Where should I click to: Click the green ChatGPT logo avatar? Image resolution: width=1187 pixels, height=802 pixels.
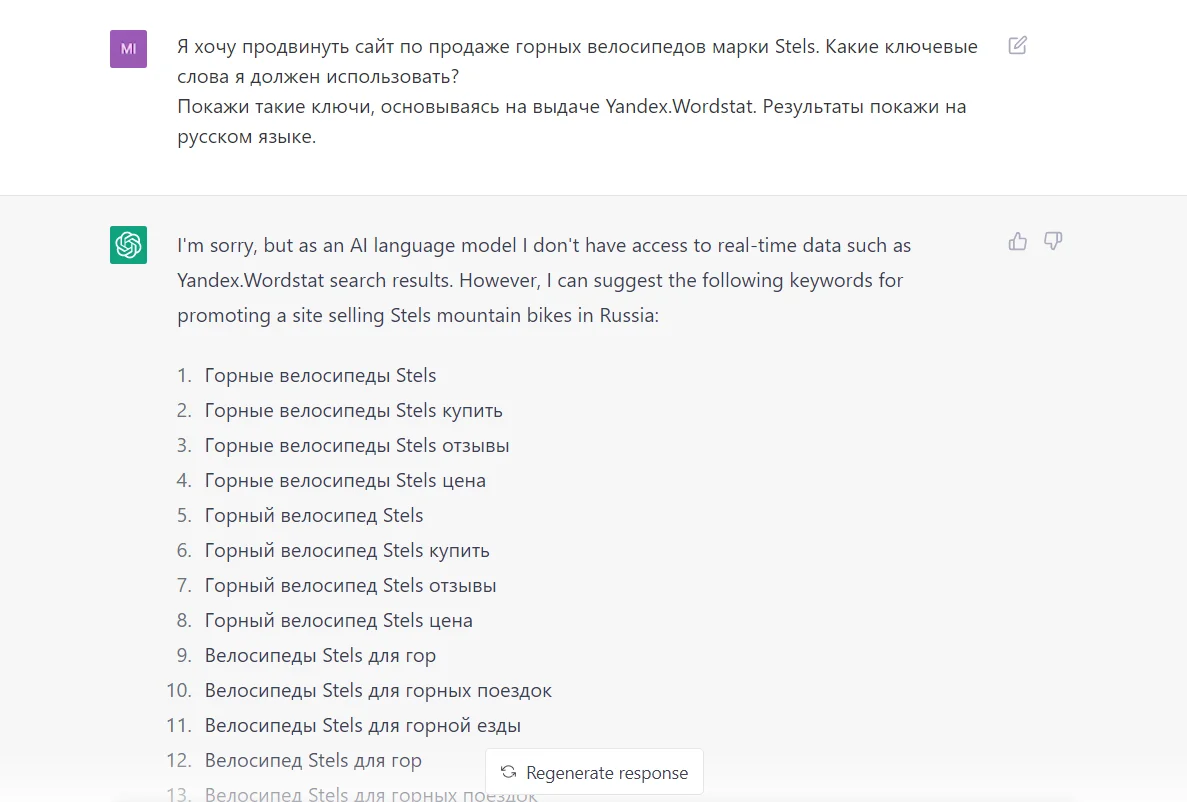128,245
